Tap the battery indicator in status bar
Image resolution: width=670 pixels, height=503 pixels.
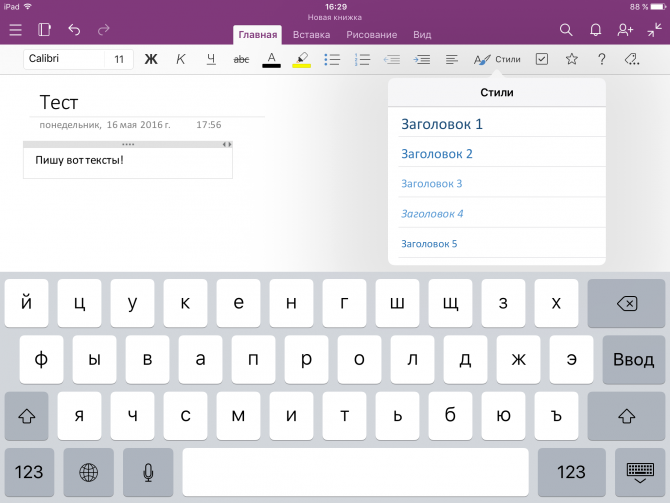tap(658, 7)
